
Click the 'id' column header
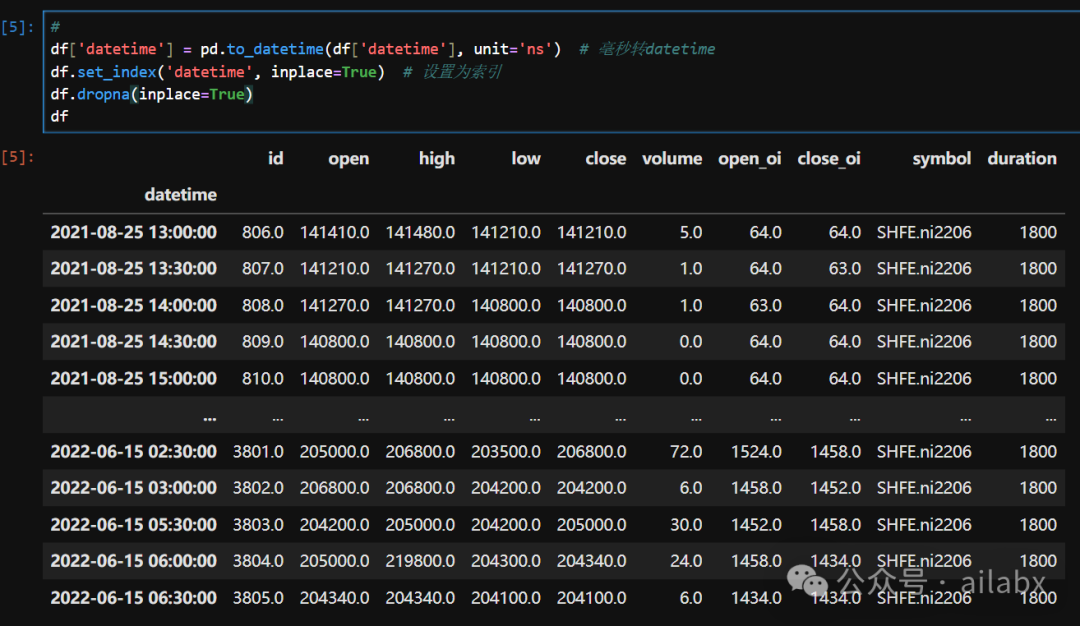click(x=276, y=158)
